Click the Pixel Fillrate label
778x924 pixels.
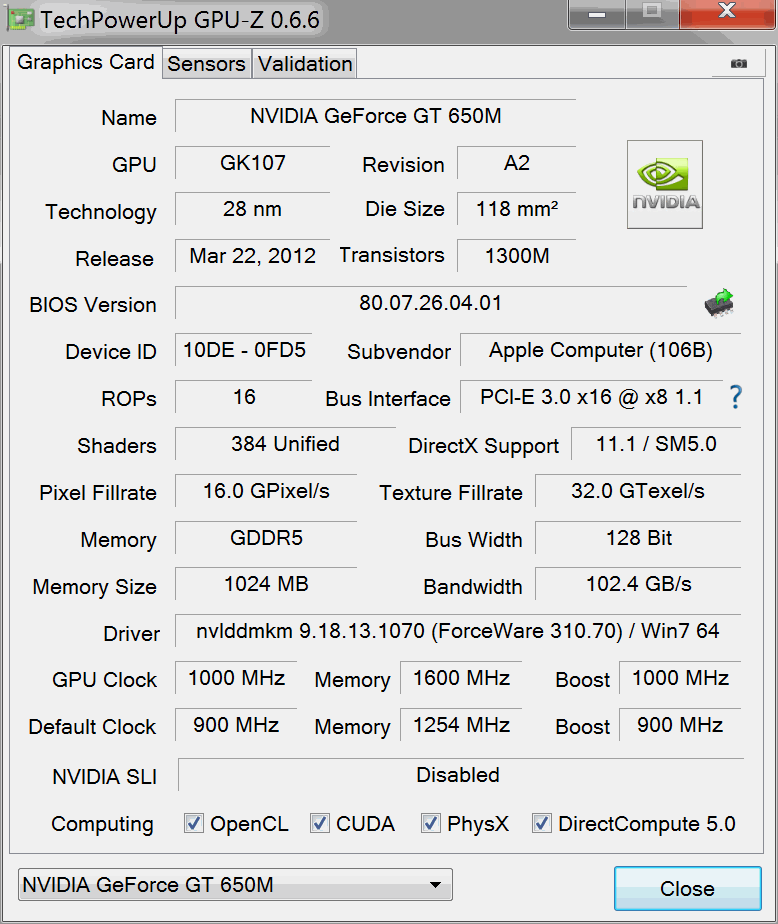point(98,493)
